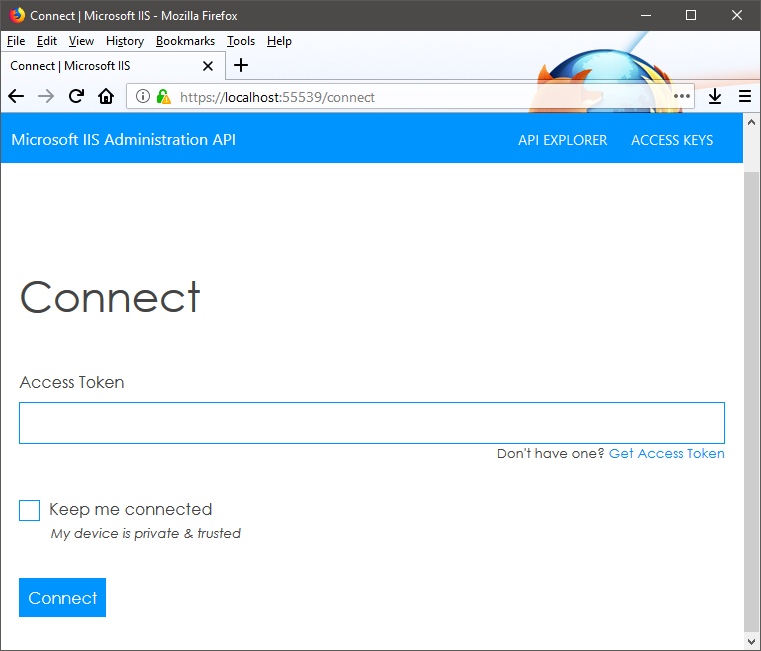
Task: Open the Bookmarks menu
Action: (185, 41)
